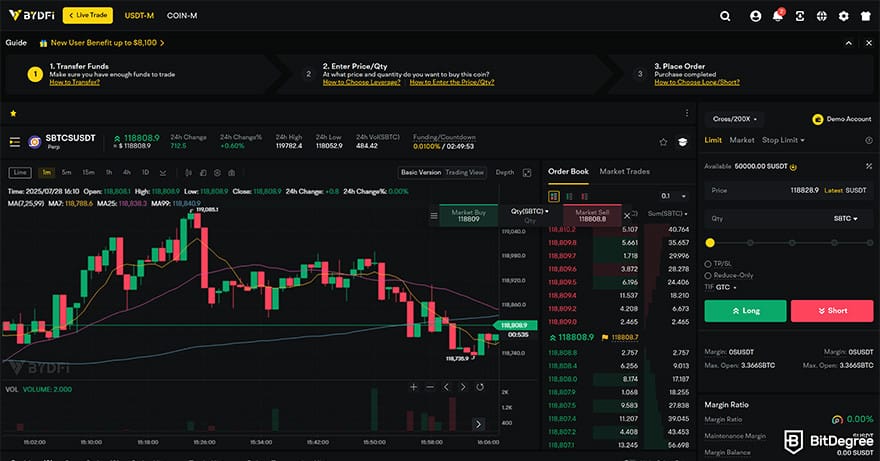The width and height of the screenshot is (880, 461).
Task: Click the yellow position-size slider handle
Action: pos(710,243)
